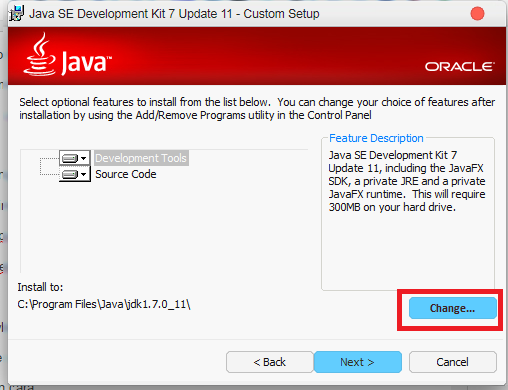Select the Source Code tree item
The height and width of the screenshot is (390, 508).
click(x=126, y=174)
